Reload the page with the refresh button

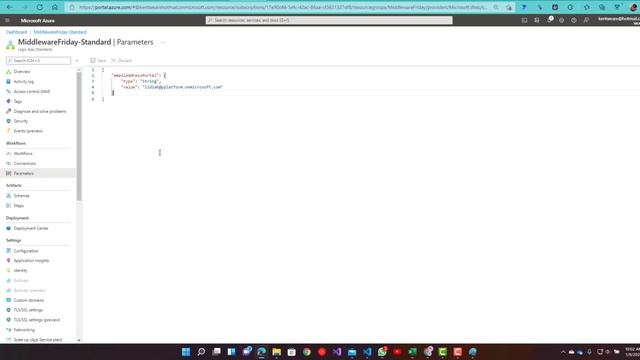point(40,7)
